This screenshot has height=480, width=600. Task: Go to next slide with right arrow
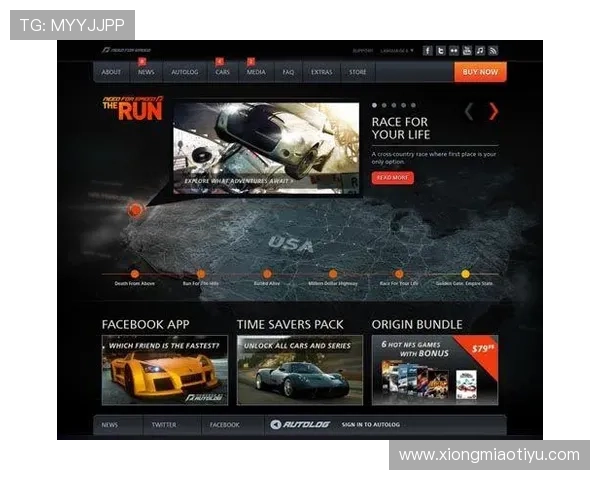pyautogui.click(x=493, y=112)
